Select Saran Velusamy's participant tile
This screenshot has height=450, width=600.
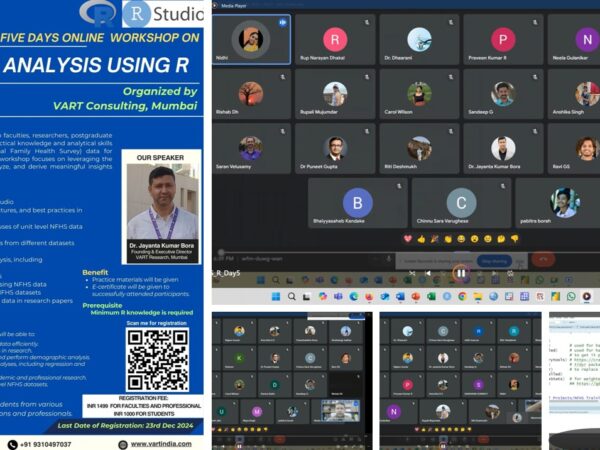251,148
